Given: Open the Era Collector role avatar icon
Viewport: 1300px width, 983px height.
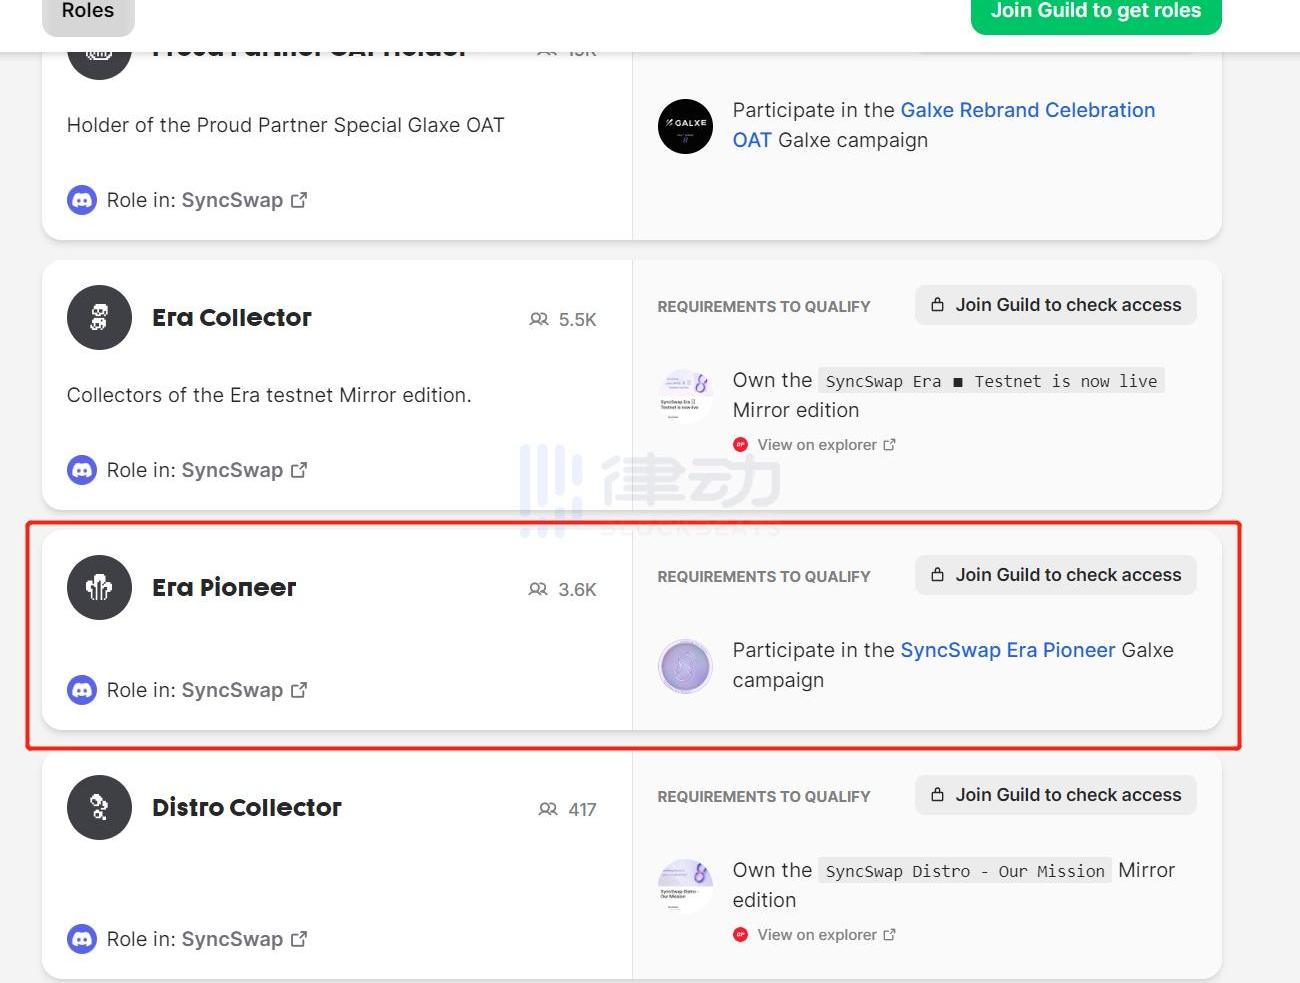Looking at the screenshot, I should pyautogui.click(x=99, y=317).
